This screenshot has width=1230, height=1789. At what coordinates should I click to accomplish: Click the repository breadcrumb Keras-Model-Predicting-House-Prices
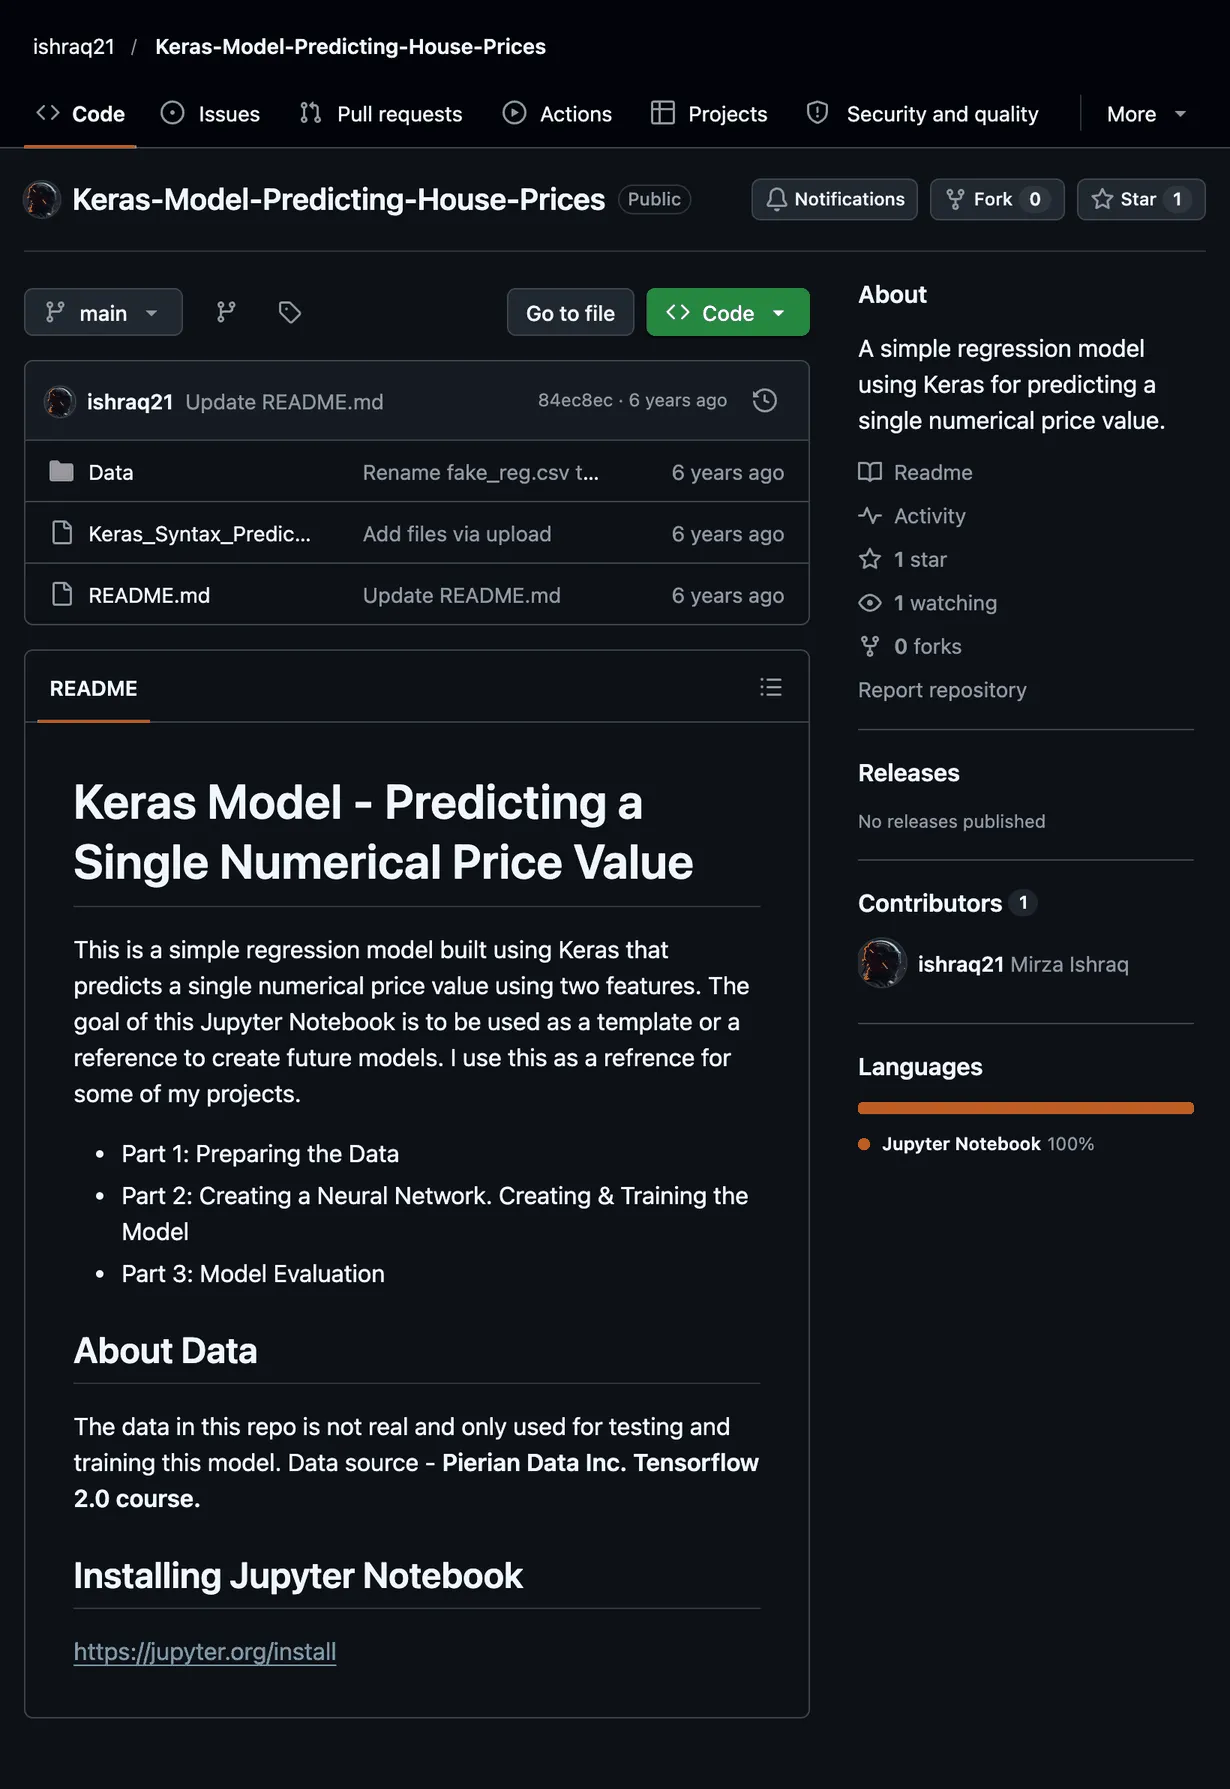pos(350,47)
